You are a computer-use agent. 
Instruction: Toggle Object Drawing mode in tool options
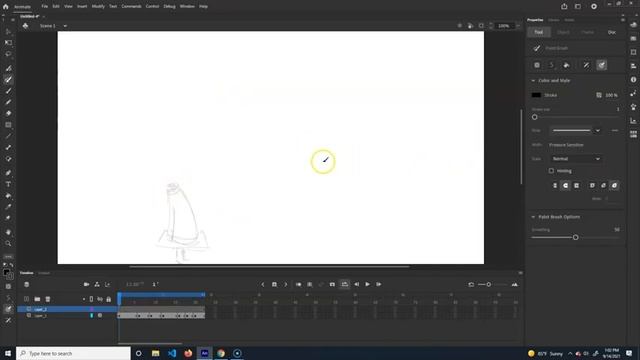[537, 65]
